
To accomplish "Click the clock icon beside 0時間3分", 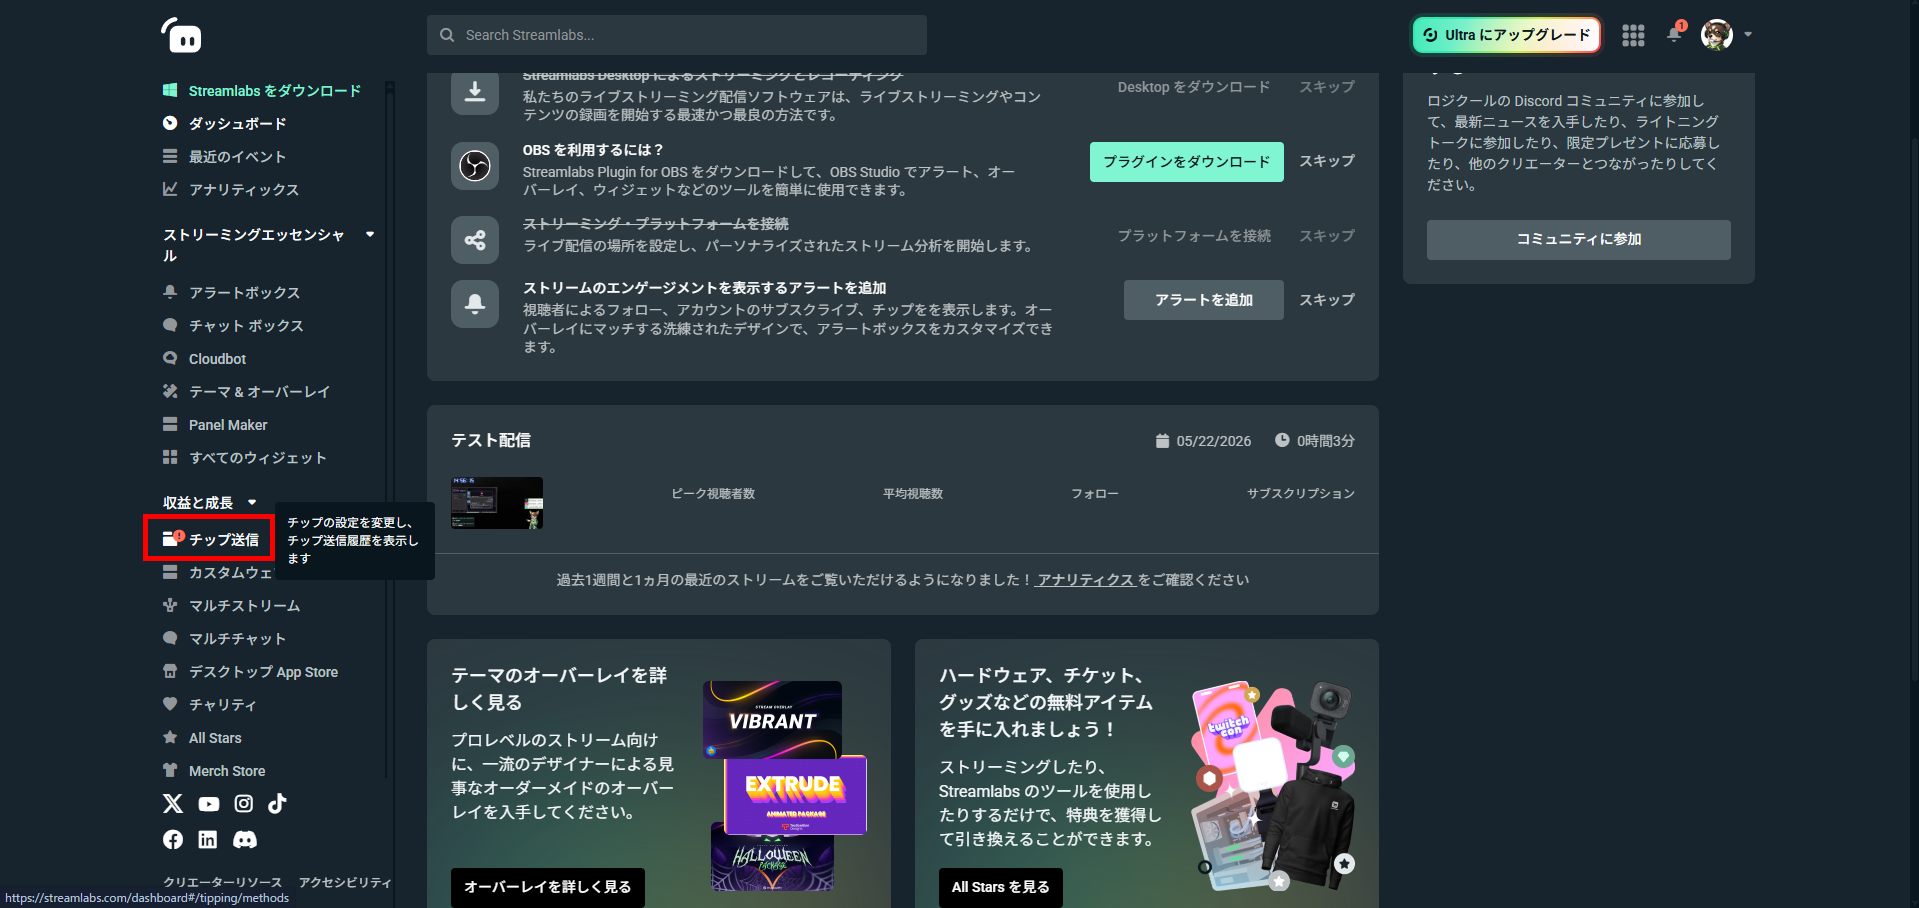I will click(1282, 440).
